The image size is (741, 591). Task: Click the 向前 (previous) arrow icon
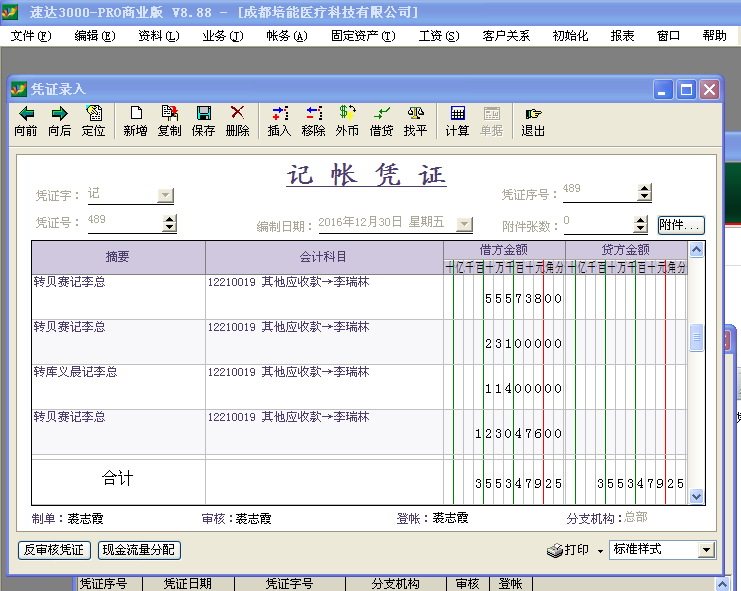coord(26,114)
